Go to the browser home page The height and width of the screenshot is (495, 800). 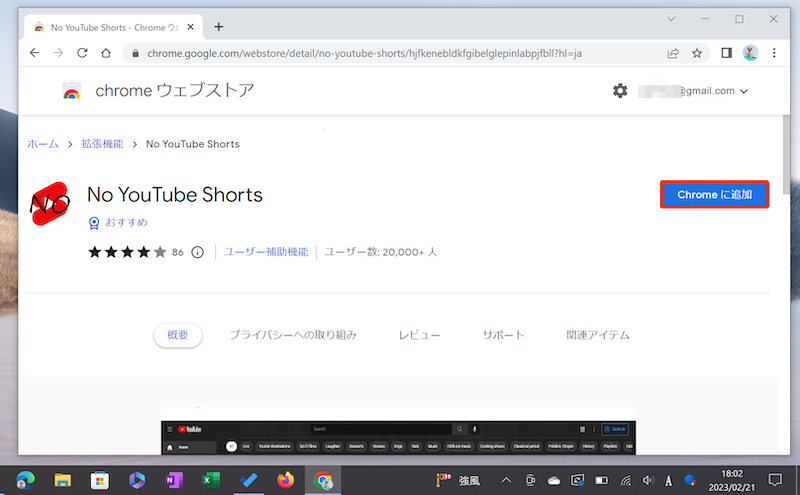pos(105,53)
